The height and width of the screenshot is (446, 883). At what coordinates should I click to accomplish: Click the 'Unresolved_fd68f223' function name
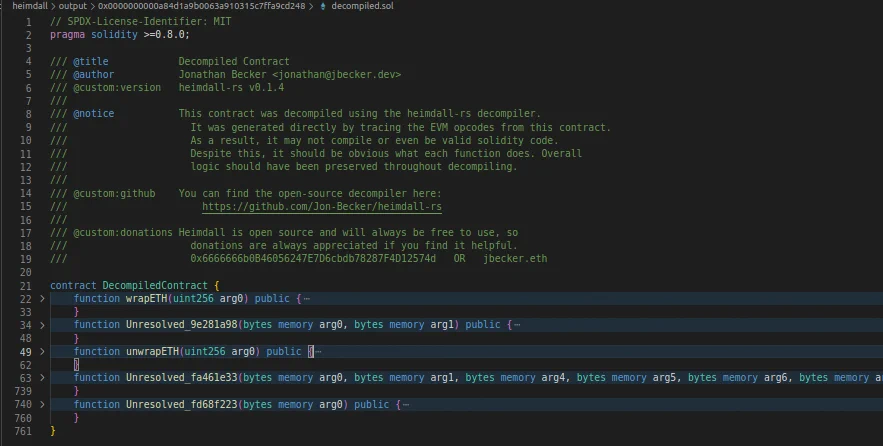point(181,404)
